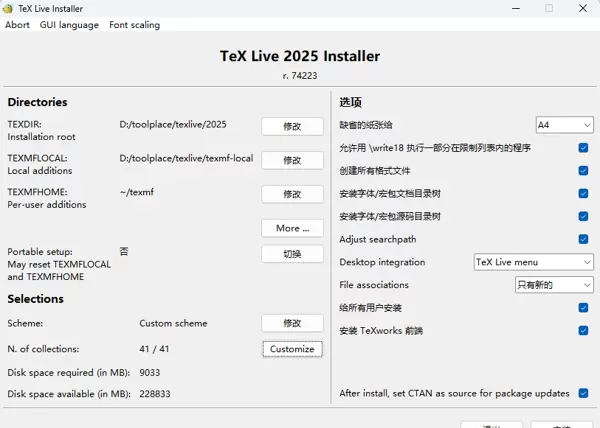Viewport: 600px width, 428px height.
Task: Click the More ... directories button
Action: [291, 228]
